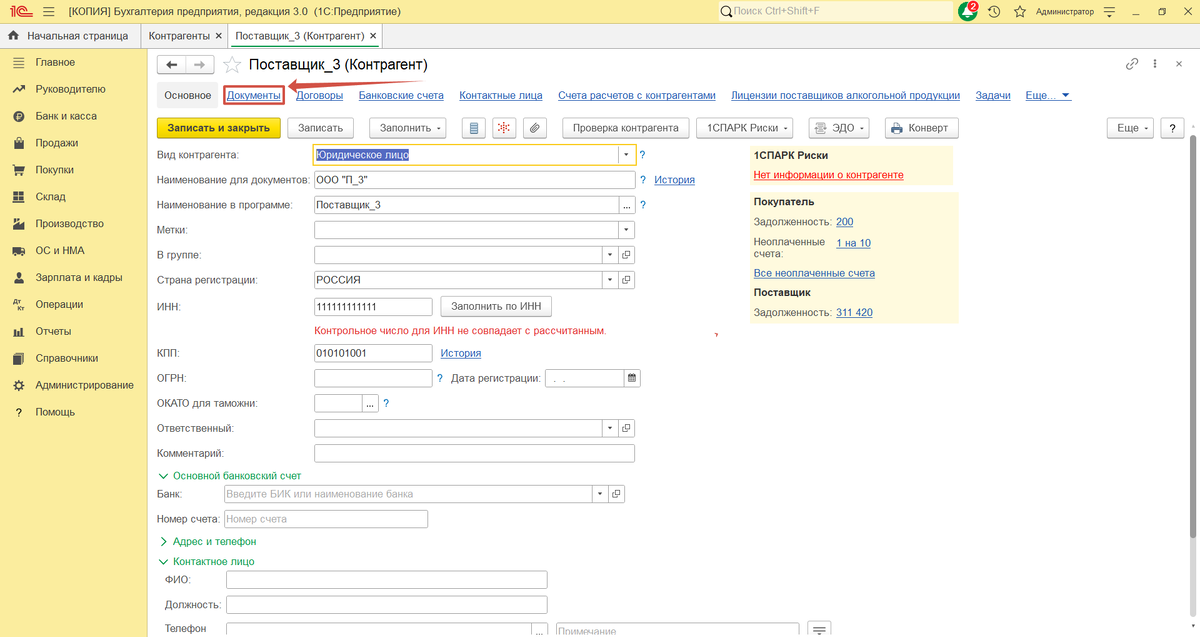Click the Записать и закрыть button
This screenshot has width=1200, height=637.
(x=219, y=128)
